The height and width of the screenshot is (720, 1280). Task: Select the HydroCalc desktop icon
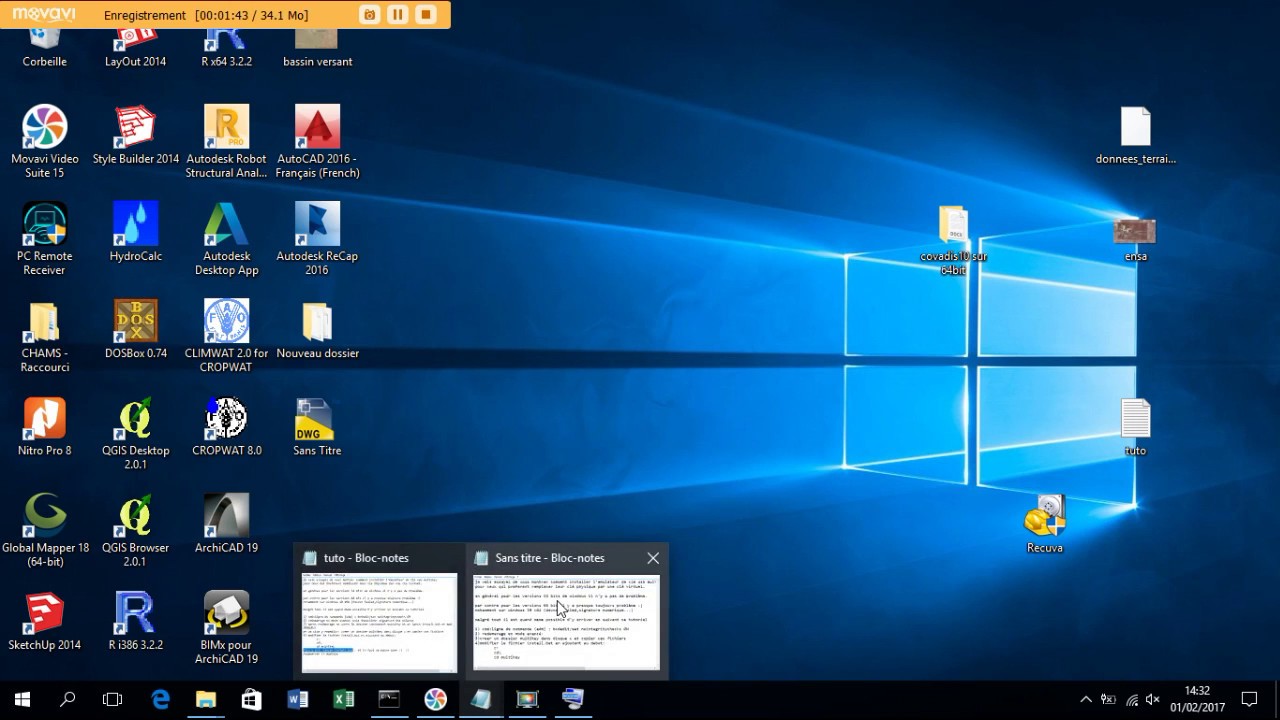tap(136, 232)
